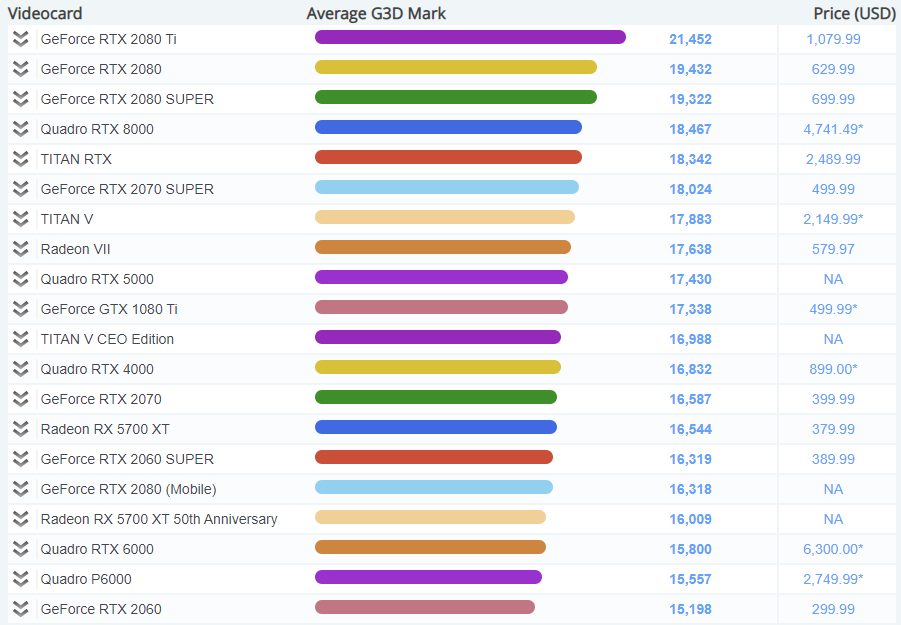Click the 15,198 G3D Mark score
This screenshot has height=625, width=901.
coord(691,609)
